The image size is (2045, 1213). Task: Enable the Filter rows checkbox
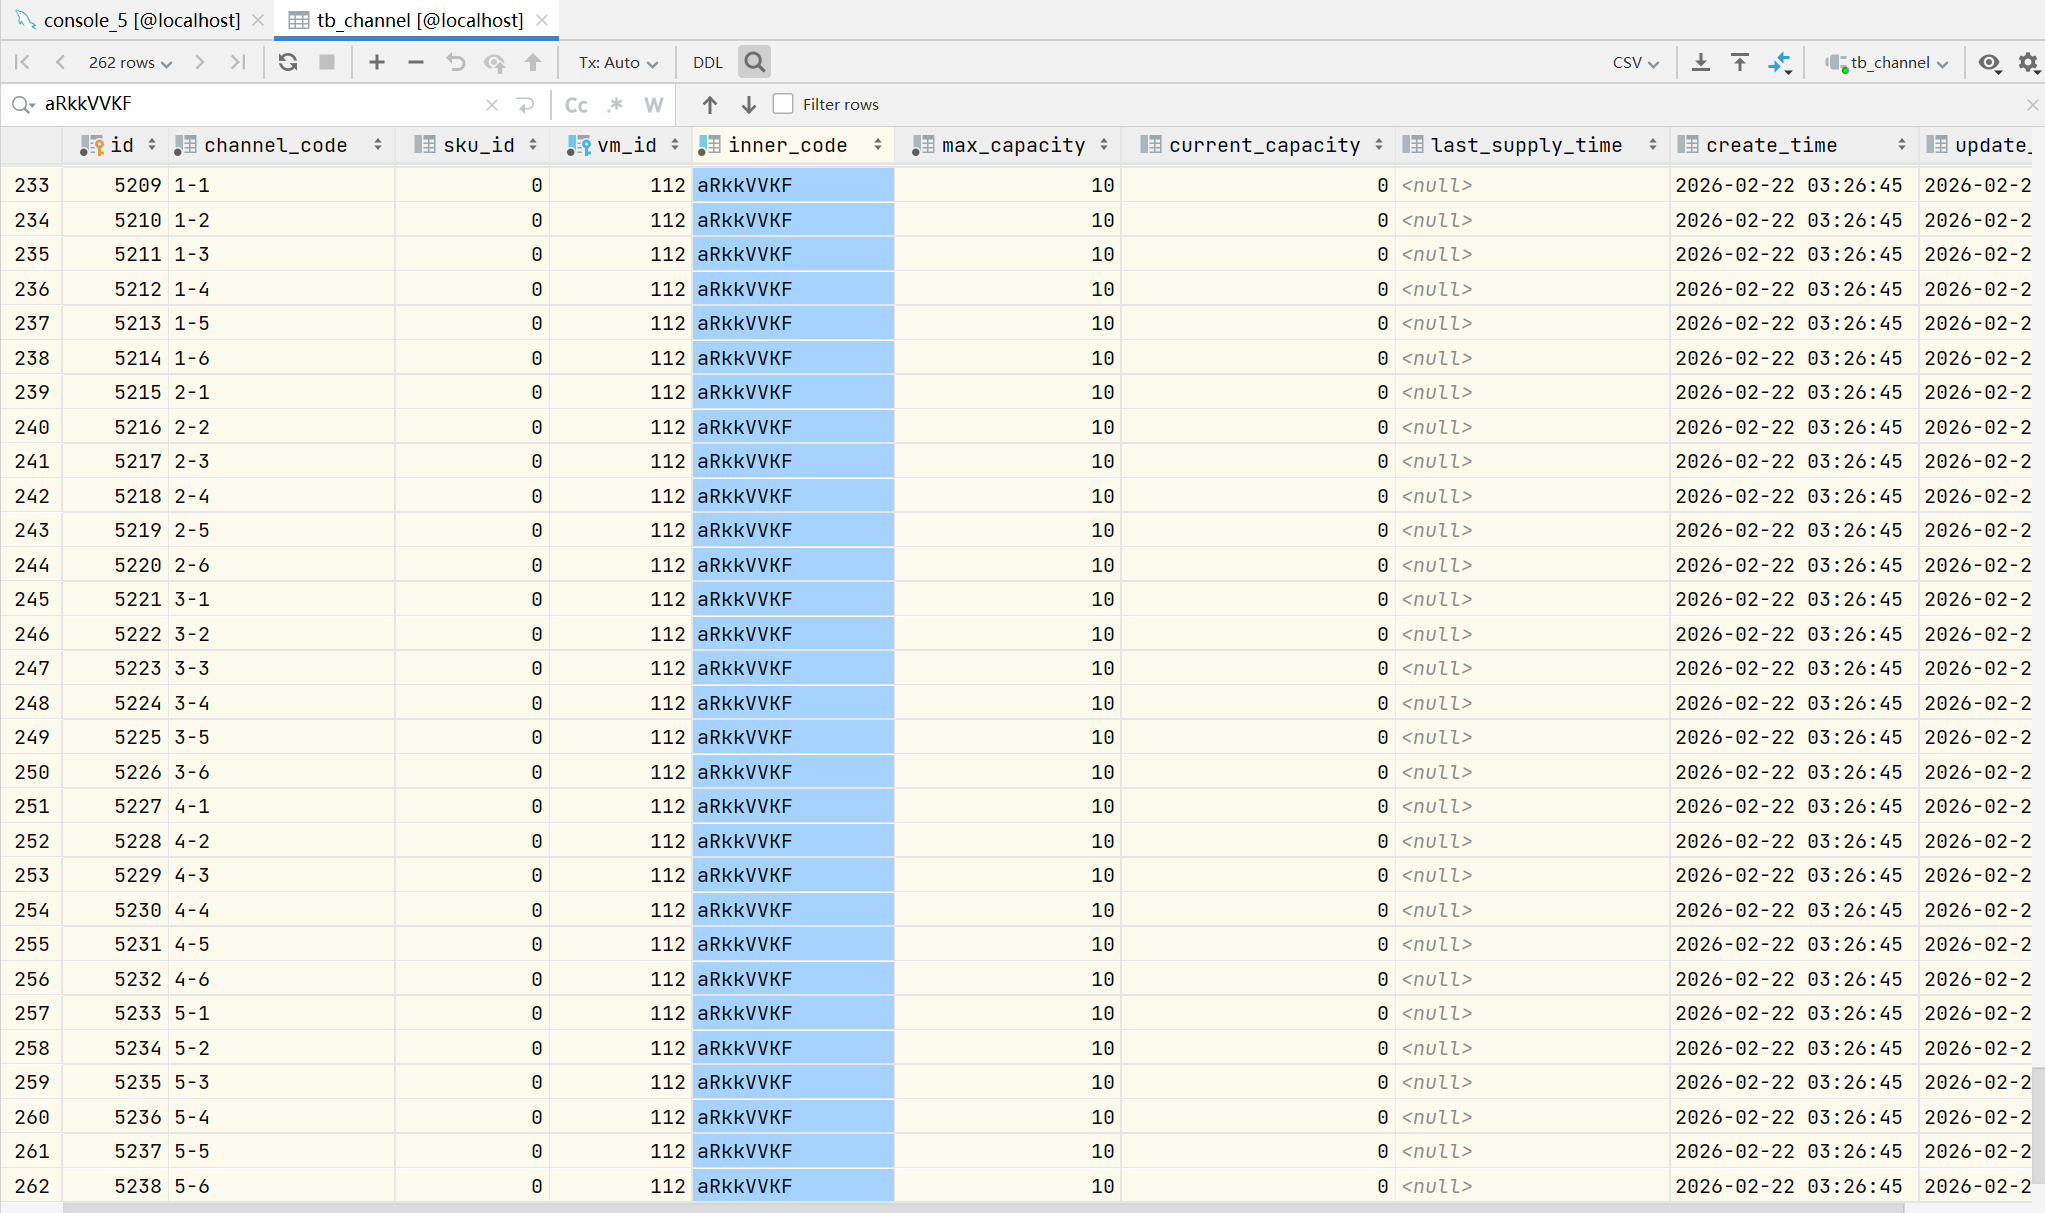[783, 104]
